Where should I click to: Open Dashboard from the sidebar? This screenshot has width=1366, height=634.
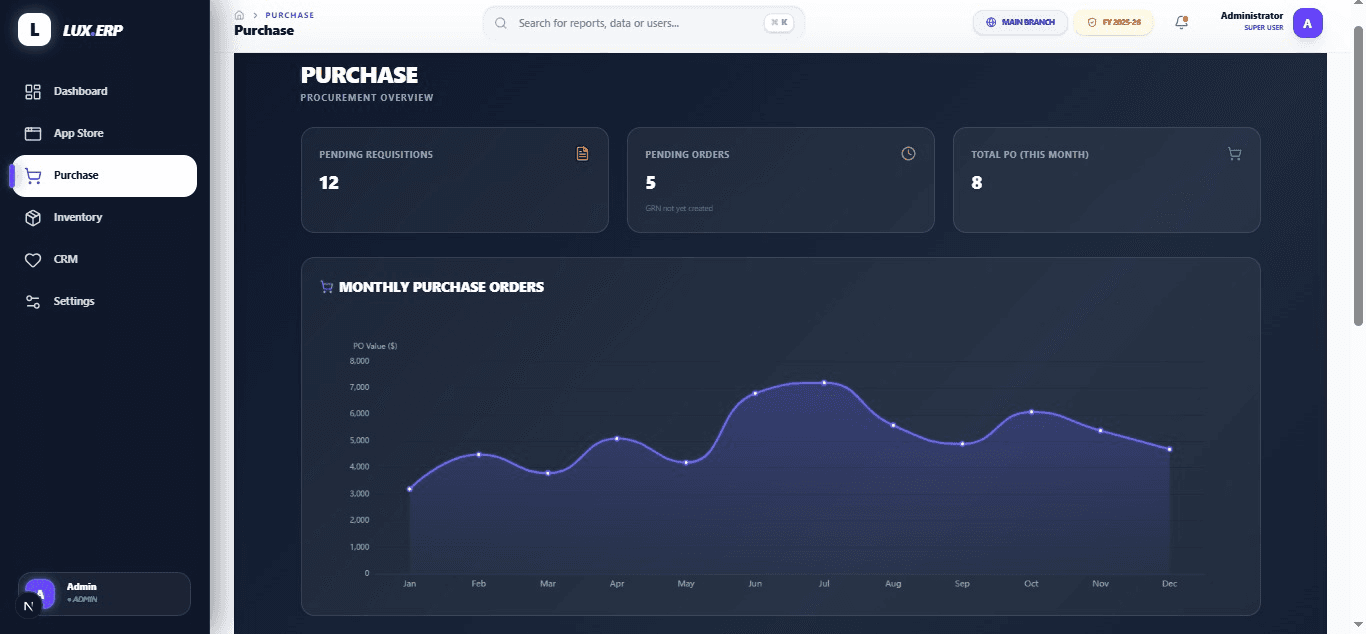point(104,91)
